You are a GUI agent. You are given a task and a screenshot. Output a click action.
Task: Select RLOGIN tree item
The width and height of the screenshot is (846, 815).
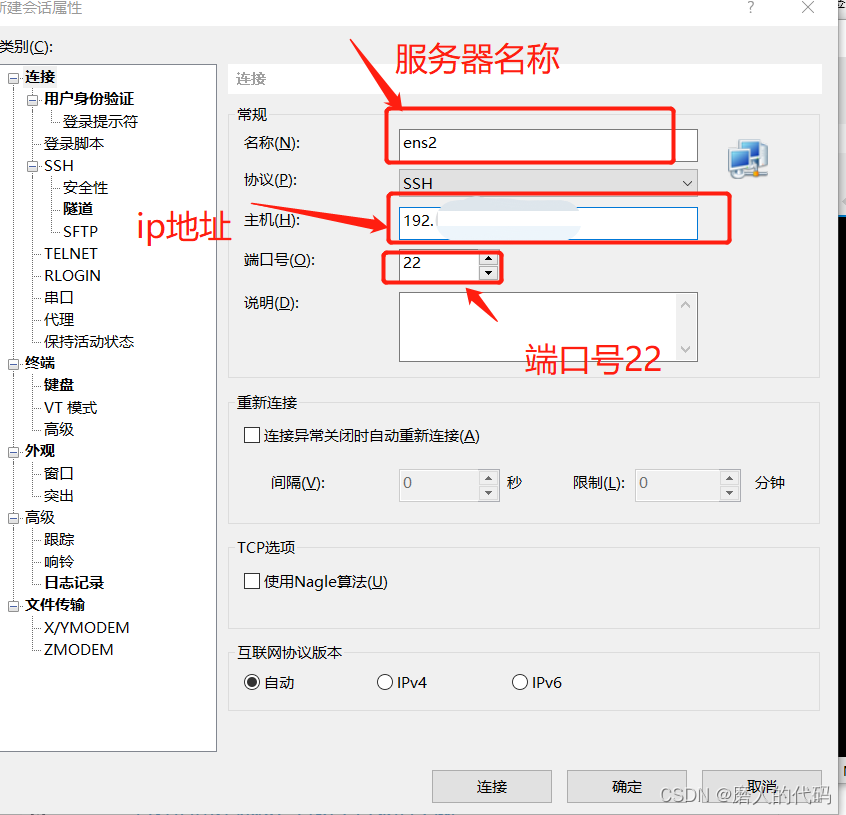click(x=72, y=276)
